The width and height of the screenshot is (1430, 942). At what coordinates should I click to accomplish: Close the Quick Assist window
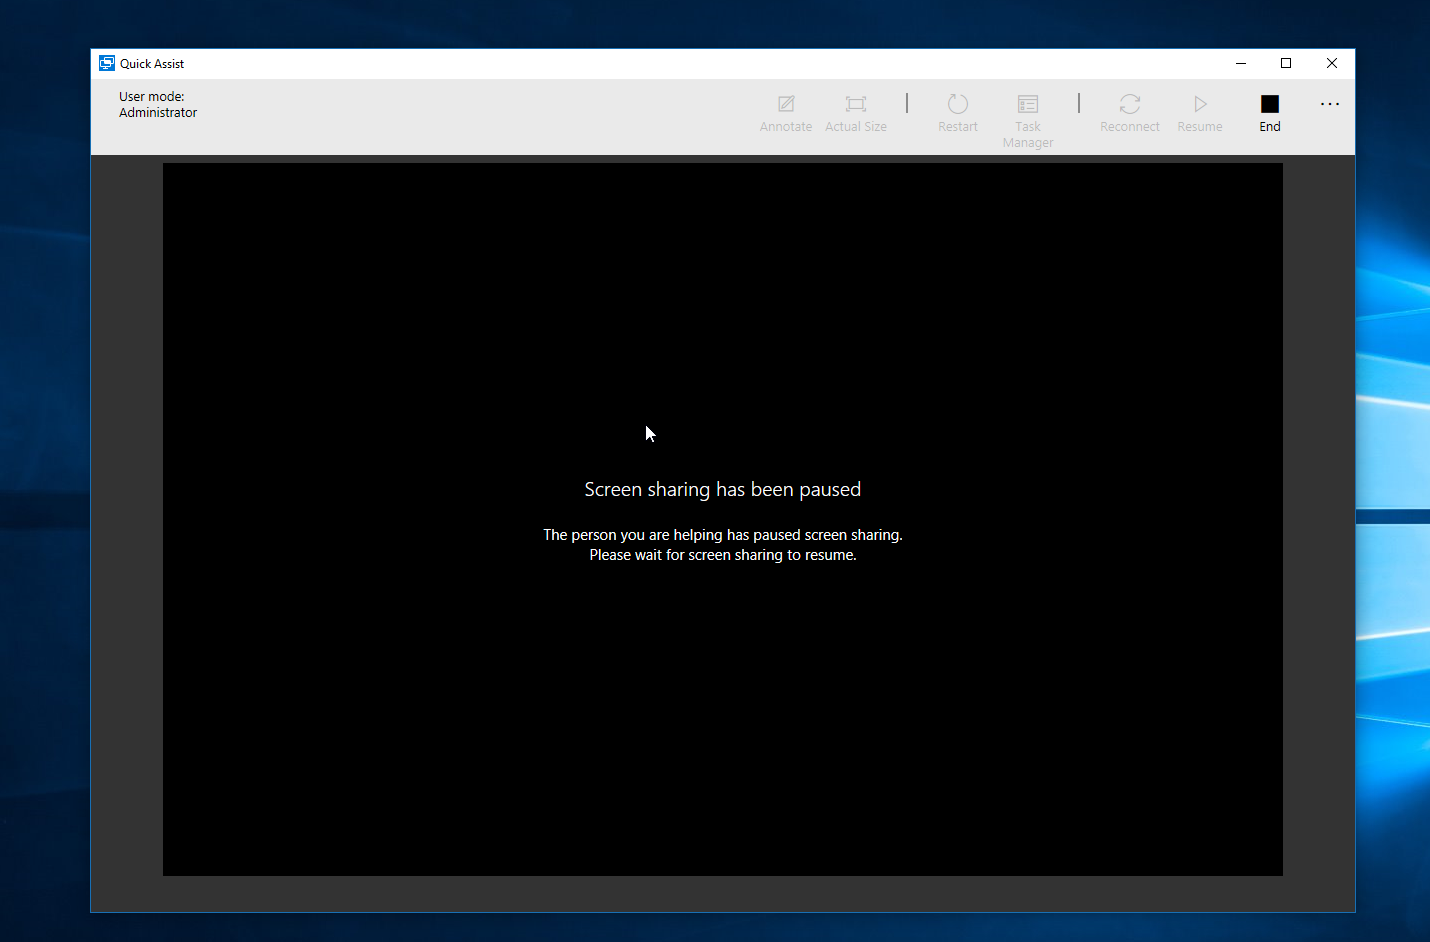(1332, 63)
